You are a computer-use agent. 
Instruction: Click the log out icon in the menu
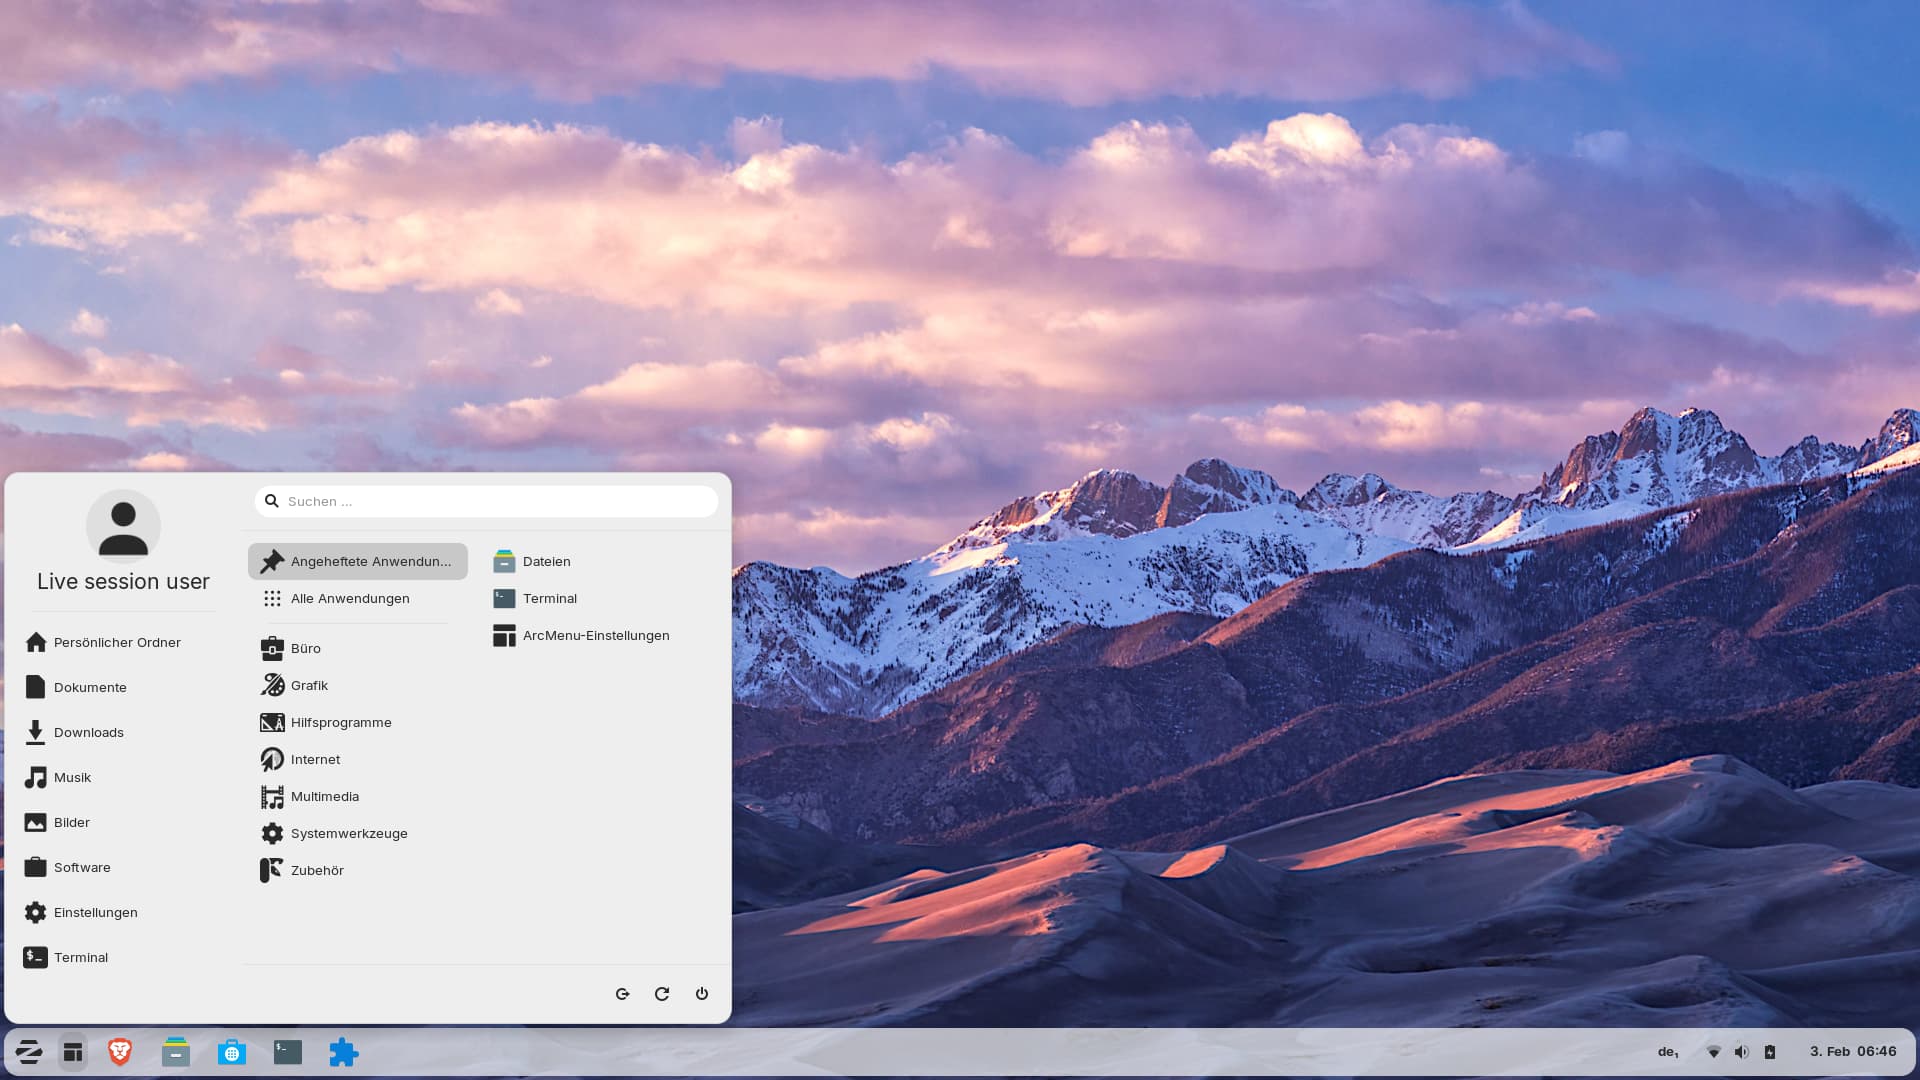coord(622,994)
